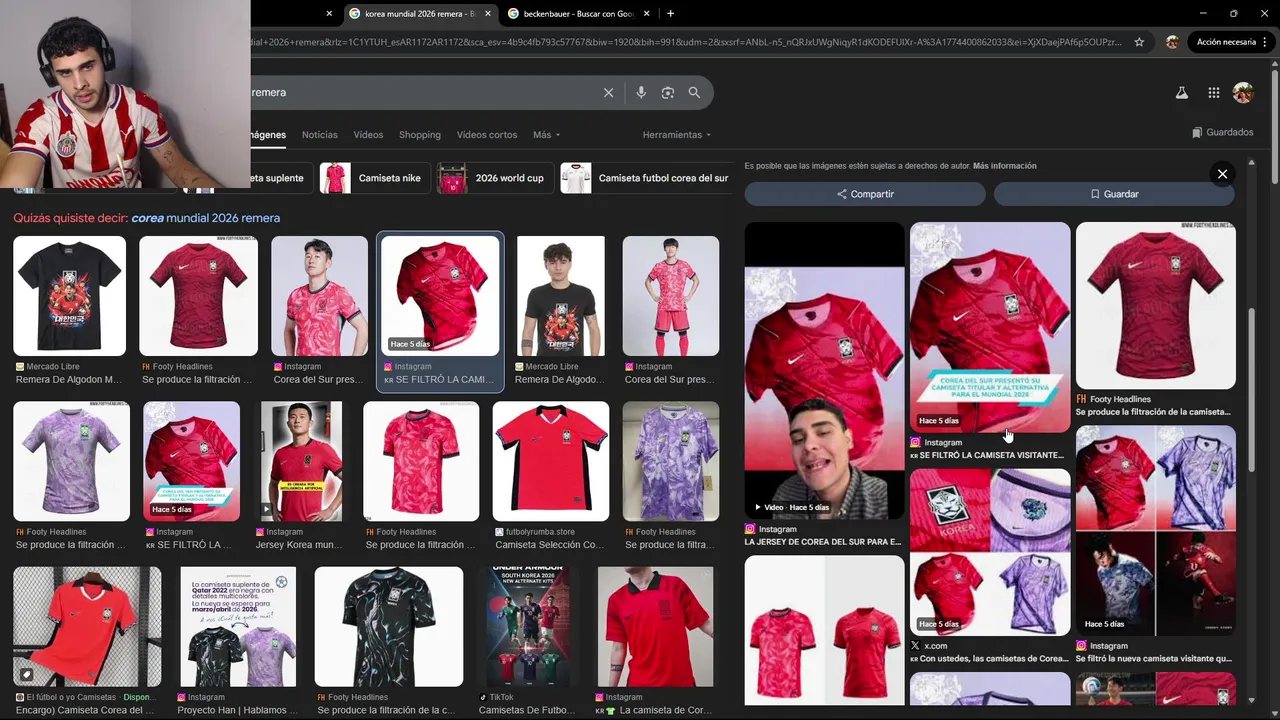Screen dimensions: 1280x720
Task: Open a new browser tab
Action: click(x=670, y=14)
